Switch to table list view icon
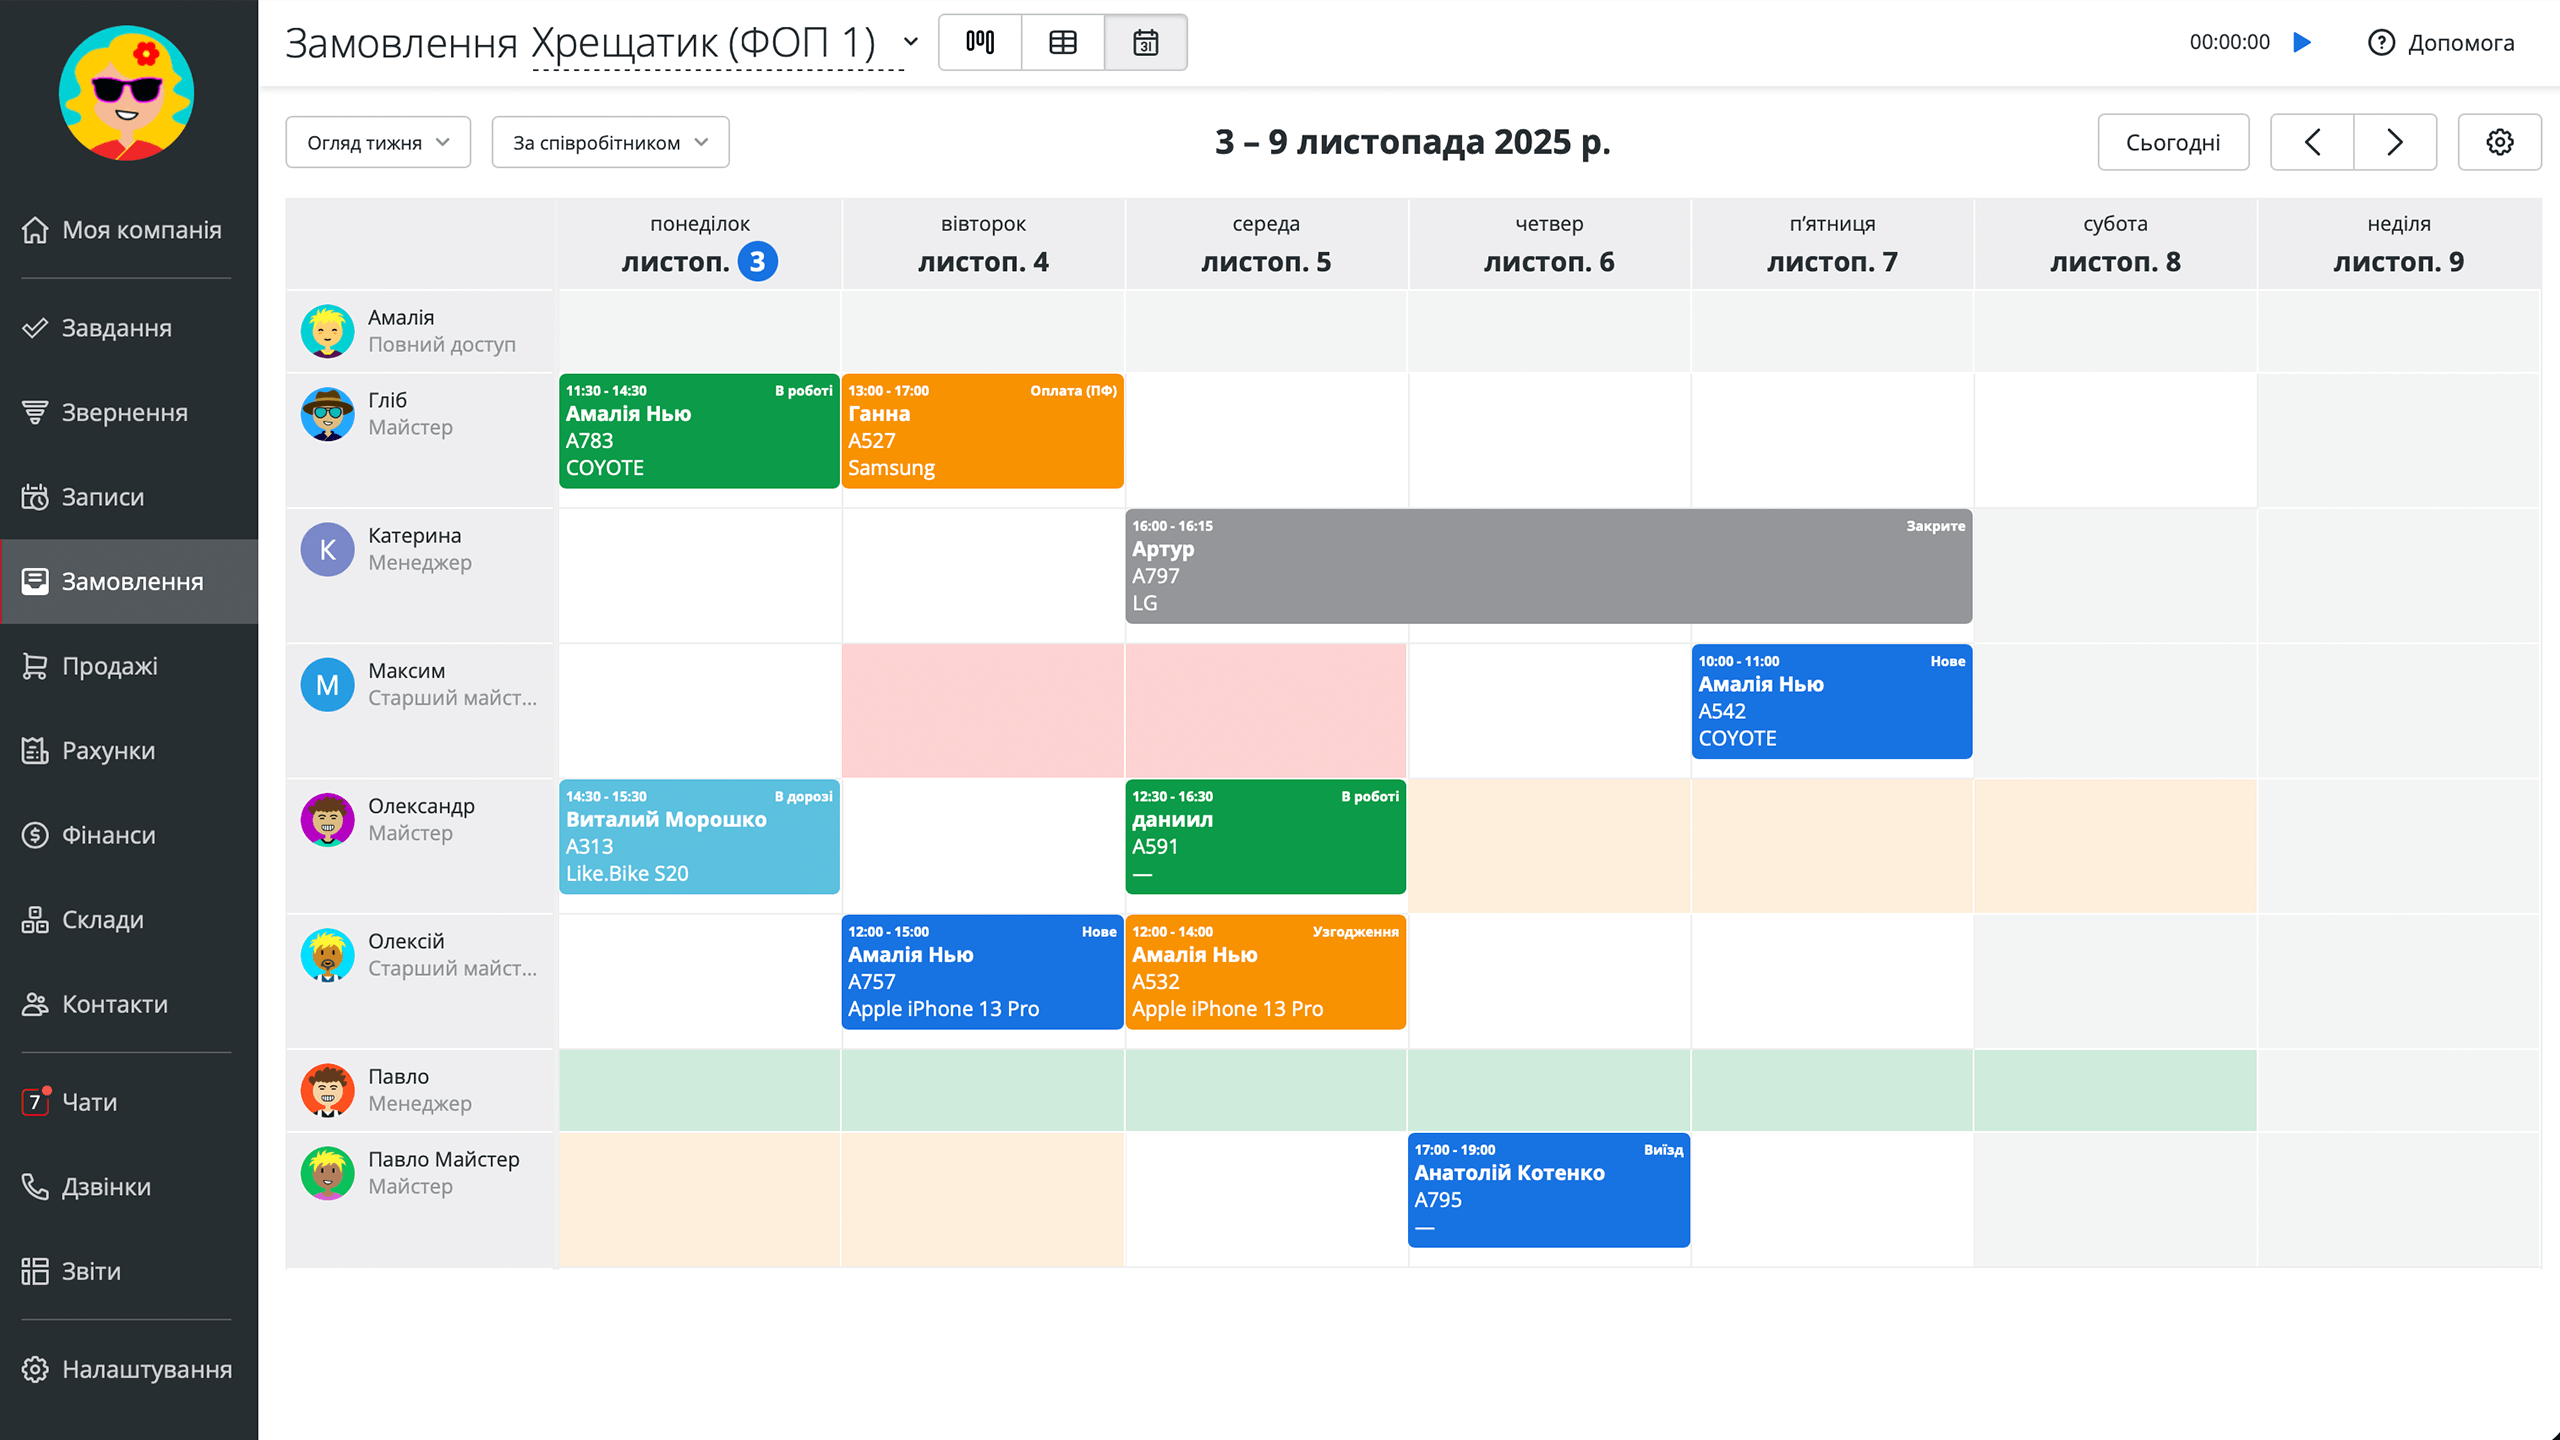The height and width of the screenshot is (1440, 2560). pos(1063,42)
